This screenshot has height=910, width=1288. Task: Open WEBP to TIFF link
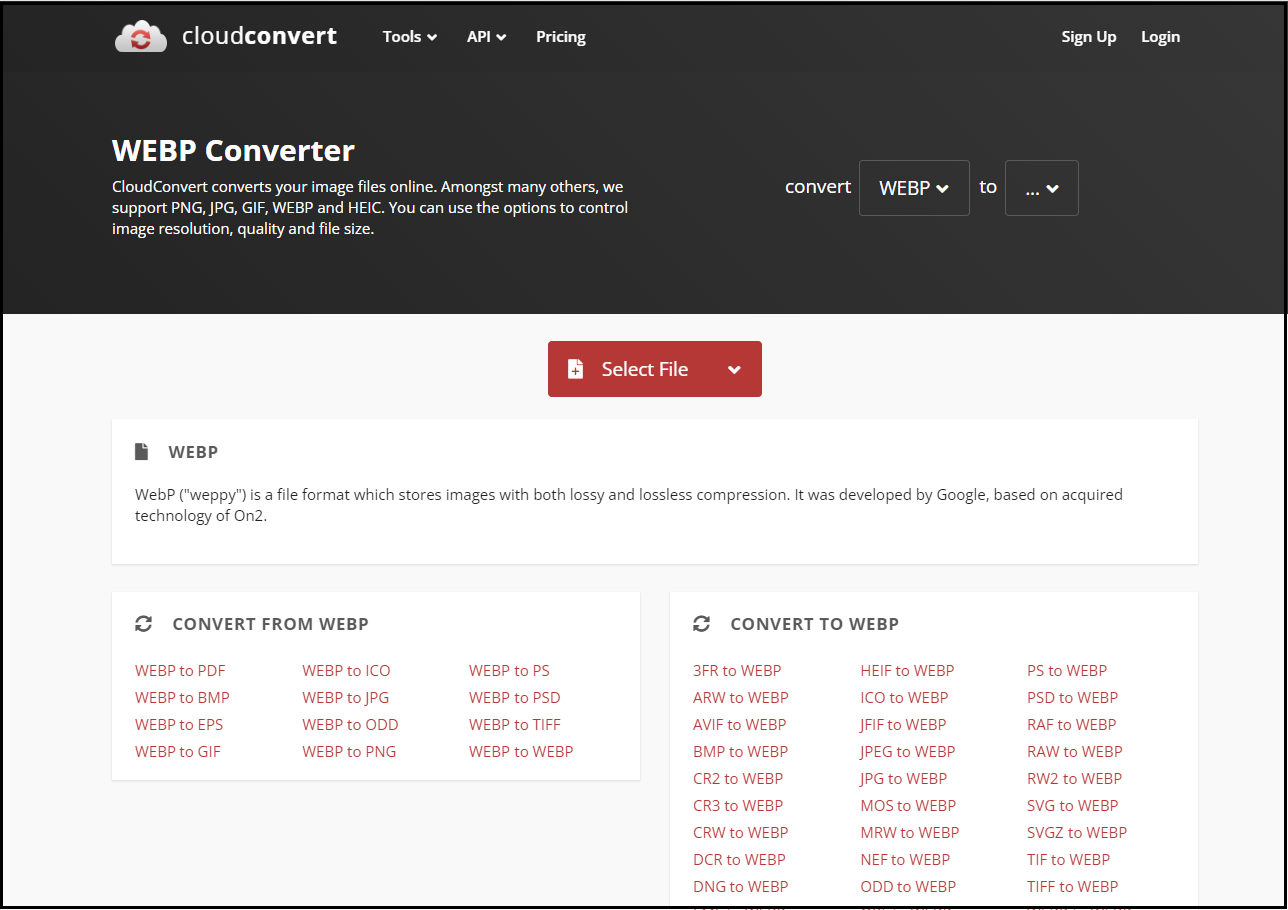(515, 725)
